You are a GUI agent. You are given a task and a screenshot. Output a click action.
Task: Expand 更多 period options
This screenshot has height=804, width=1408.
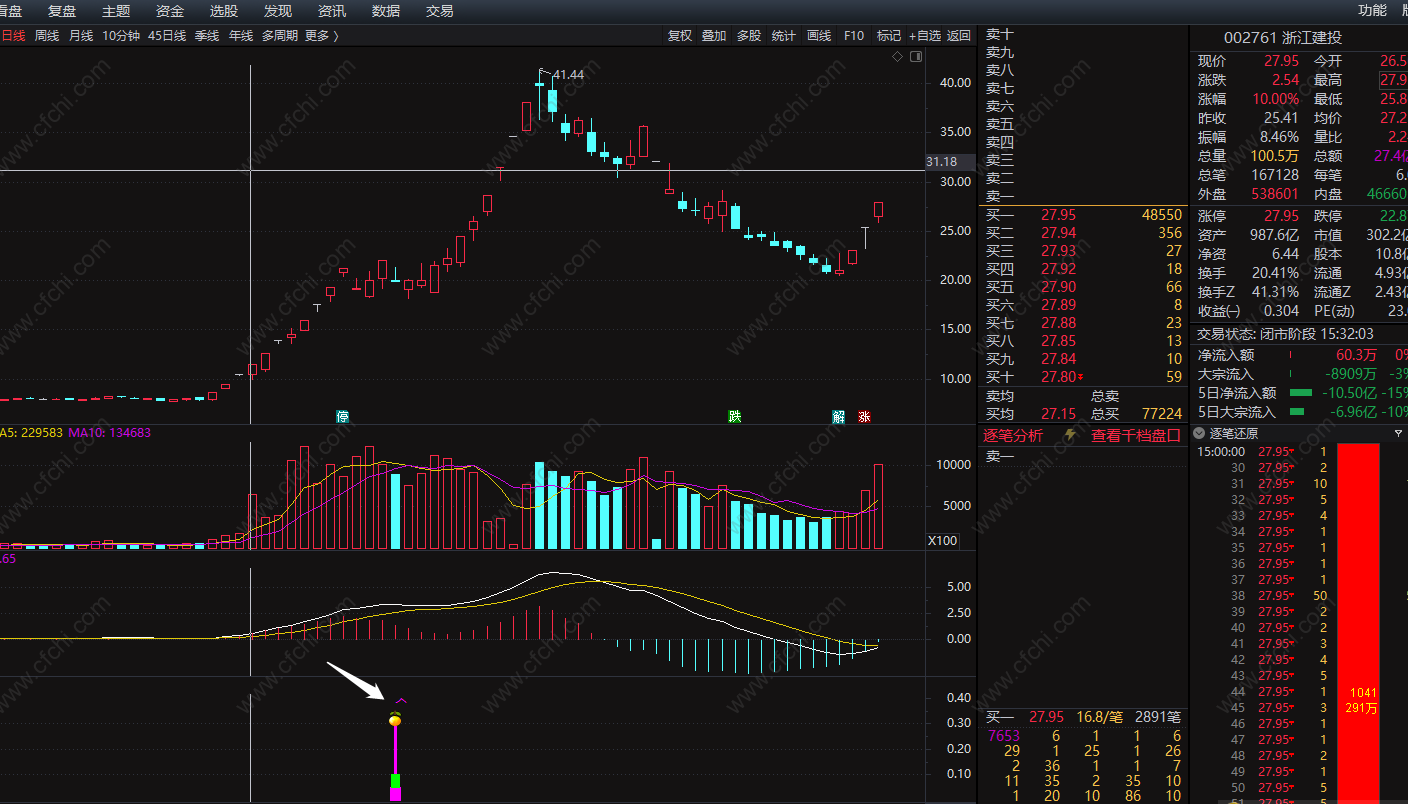[x=322, y=35]
